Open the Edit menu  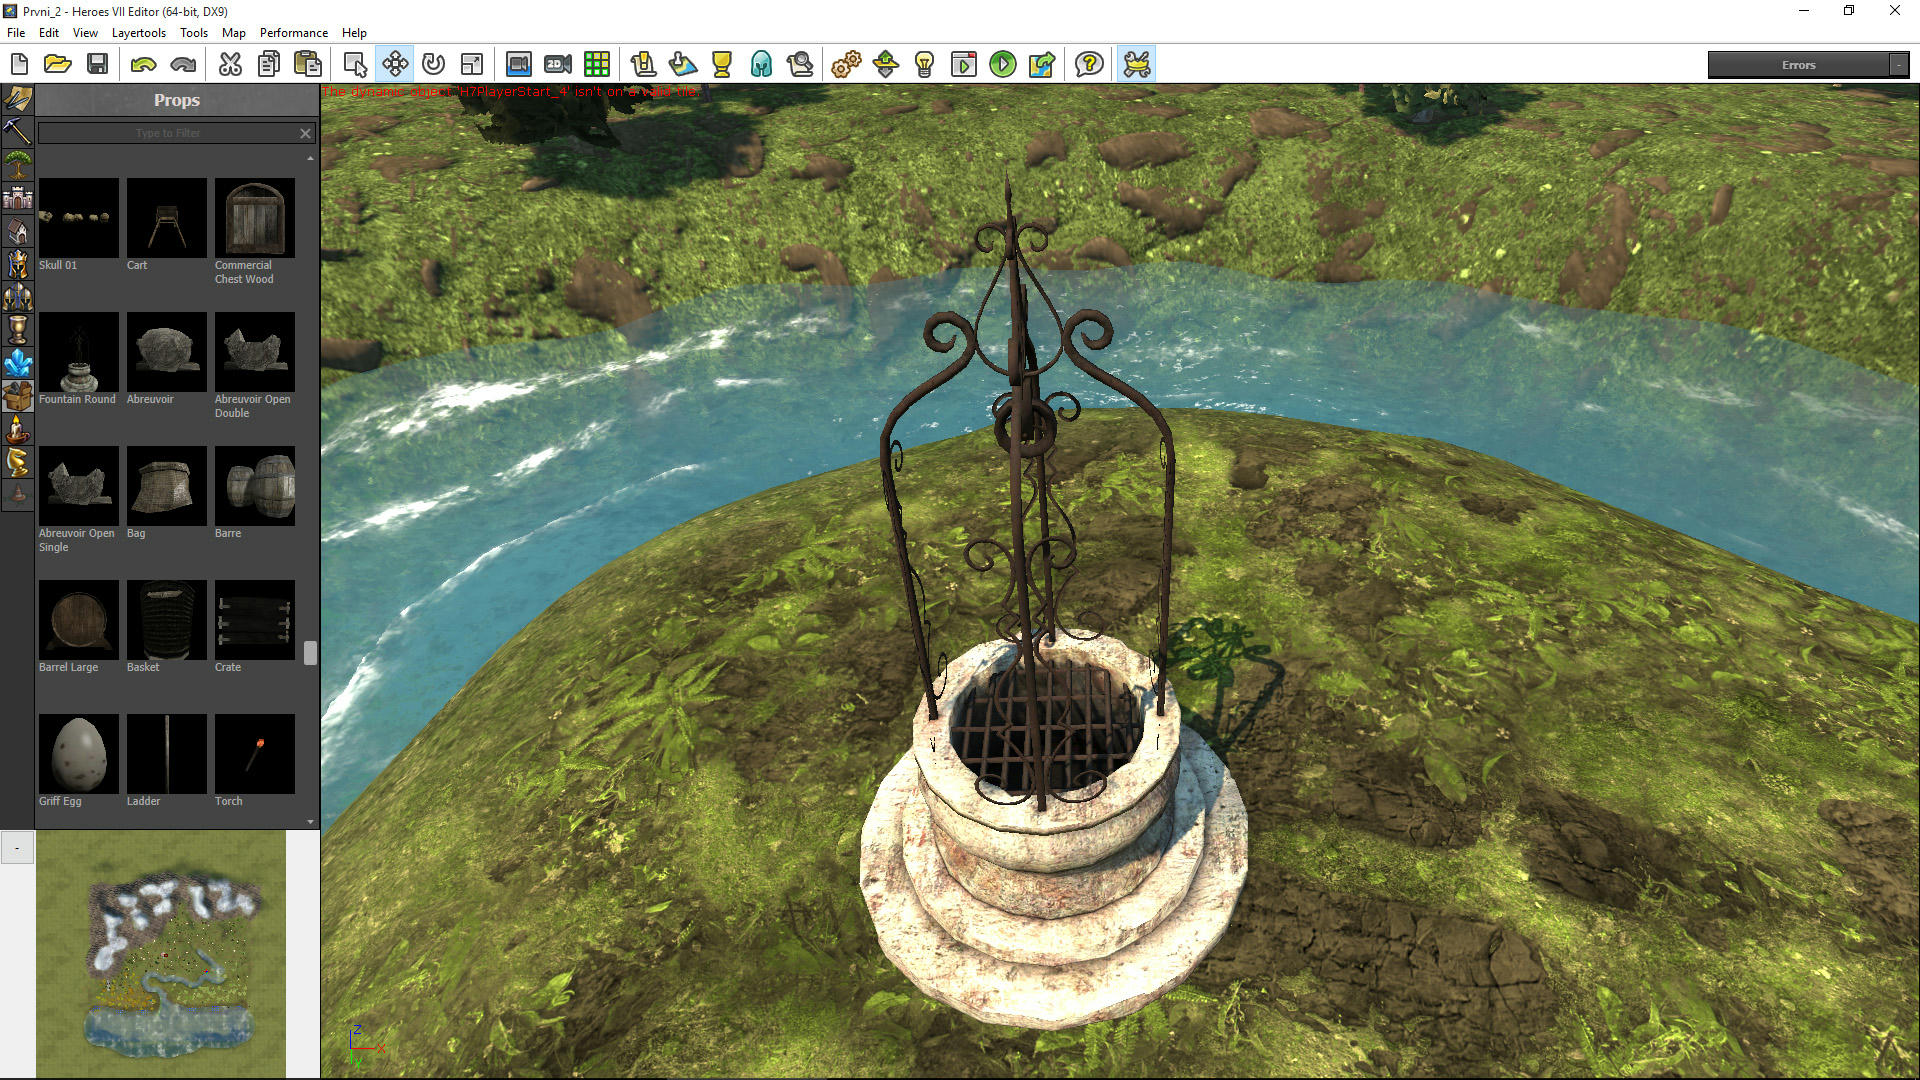point(49,33)
